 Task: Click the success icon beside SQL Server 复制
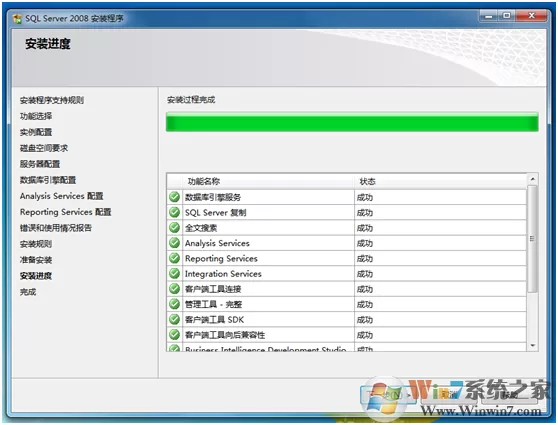point(174,212)
